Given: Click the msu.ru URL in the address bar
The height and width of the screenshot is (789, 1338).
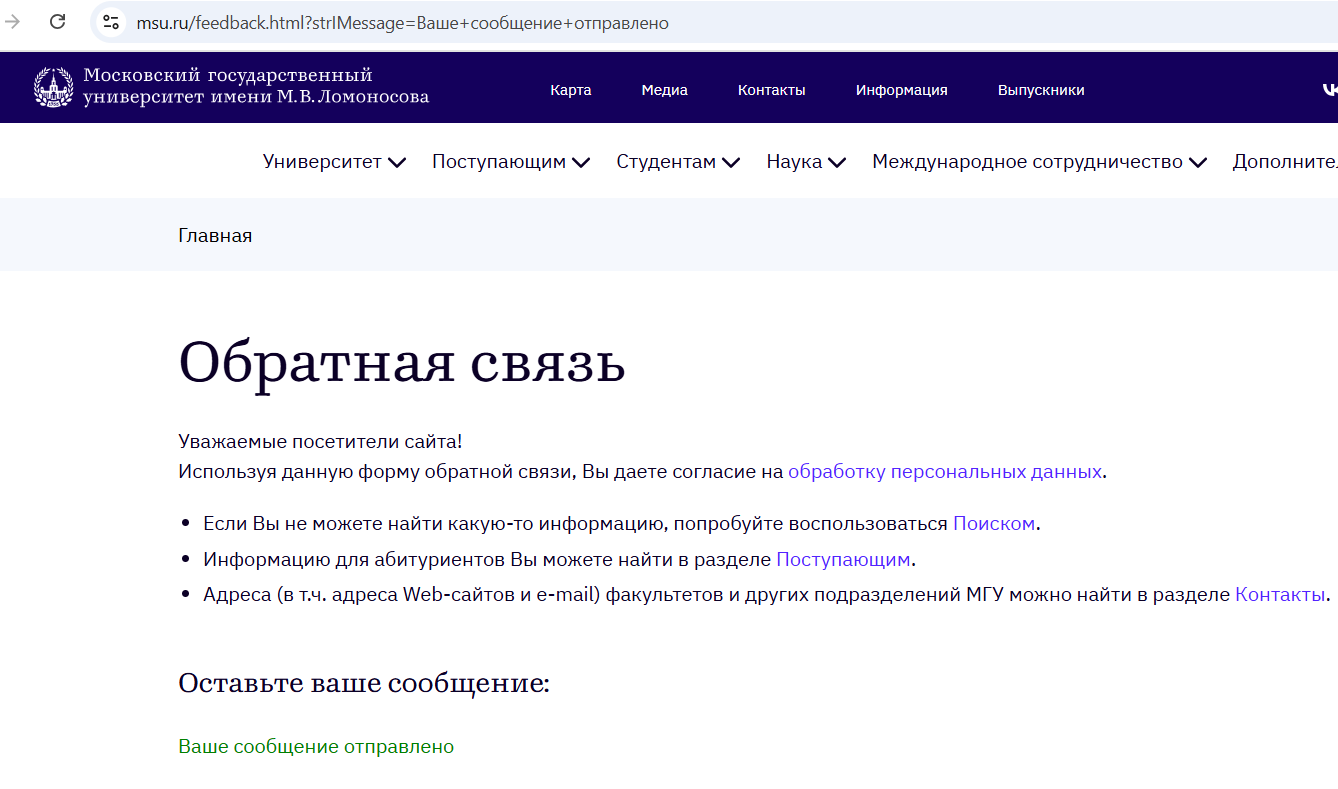Looking at the screenshot, I should tap(402, 22).
